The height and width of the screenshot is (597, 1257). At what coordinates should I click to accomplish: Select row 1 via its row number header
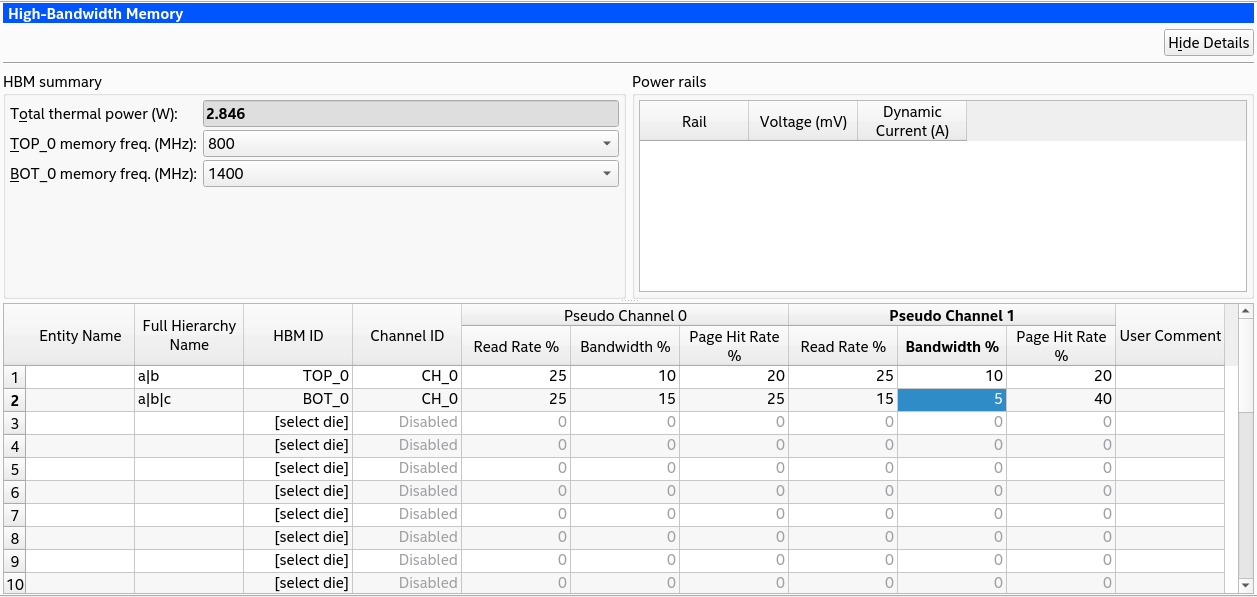(x=15, y=377)
